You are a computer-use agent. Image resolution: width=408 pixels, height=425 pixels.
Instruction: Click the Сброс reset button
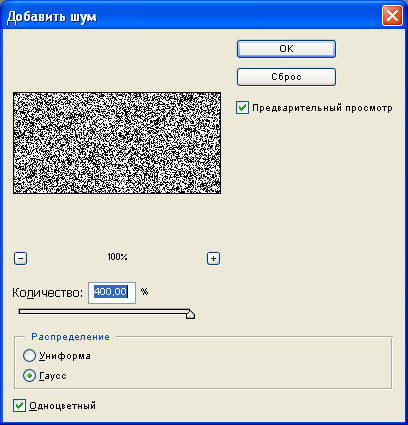pyautogui.click(x=286, y=77)
